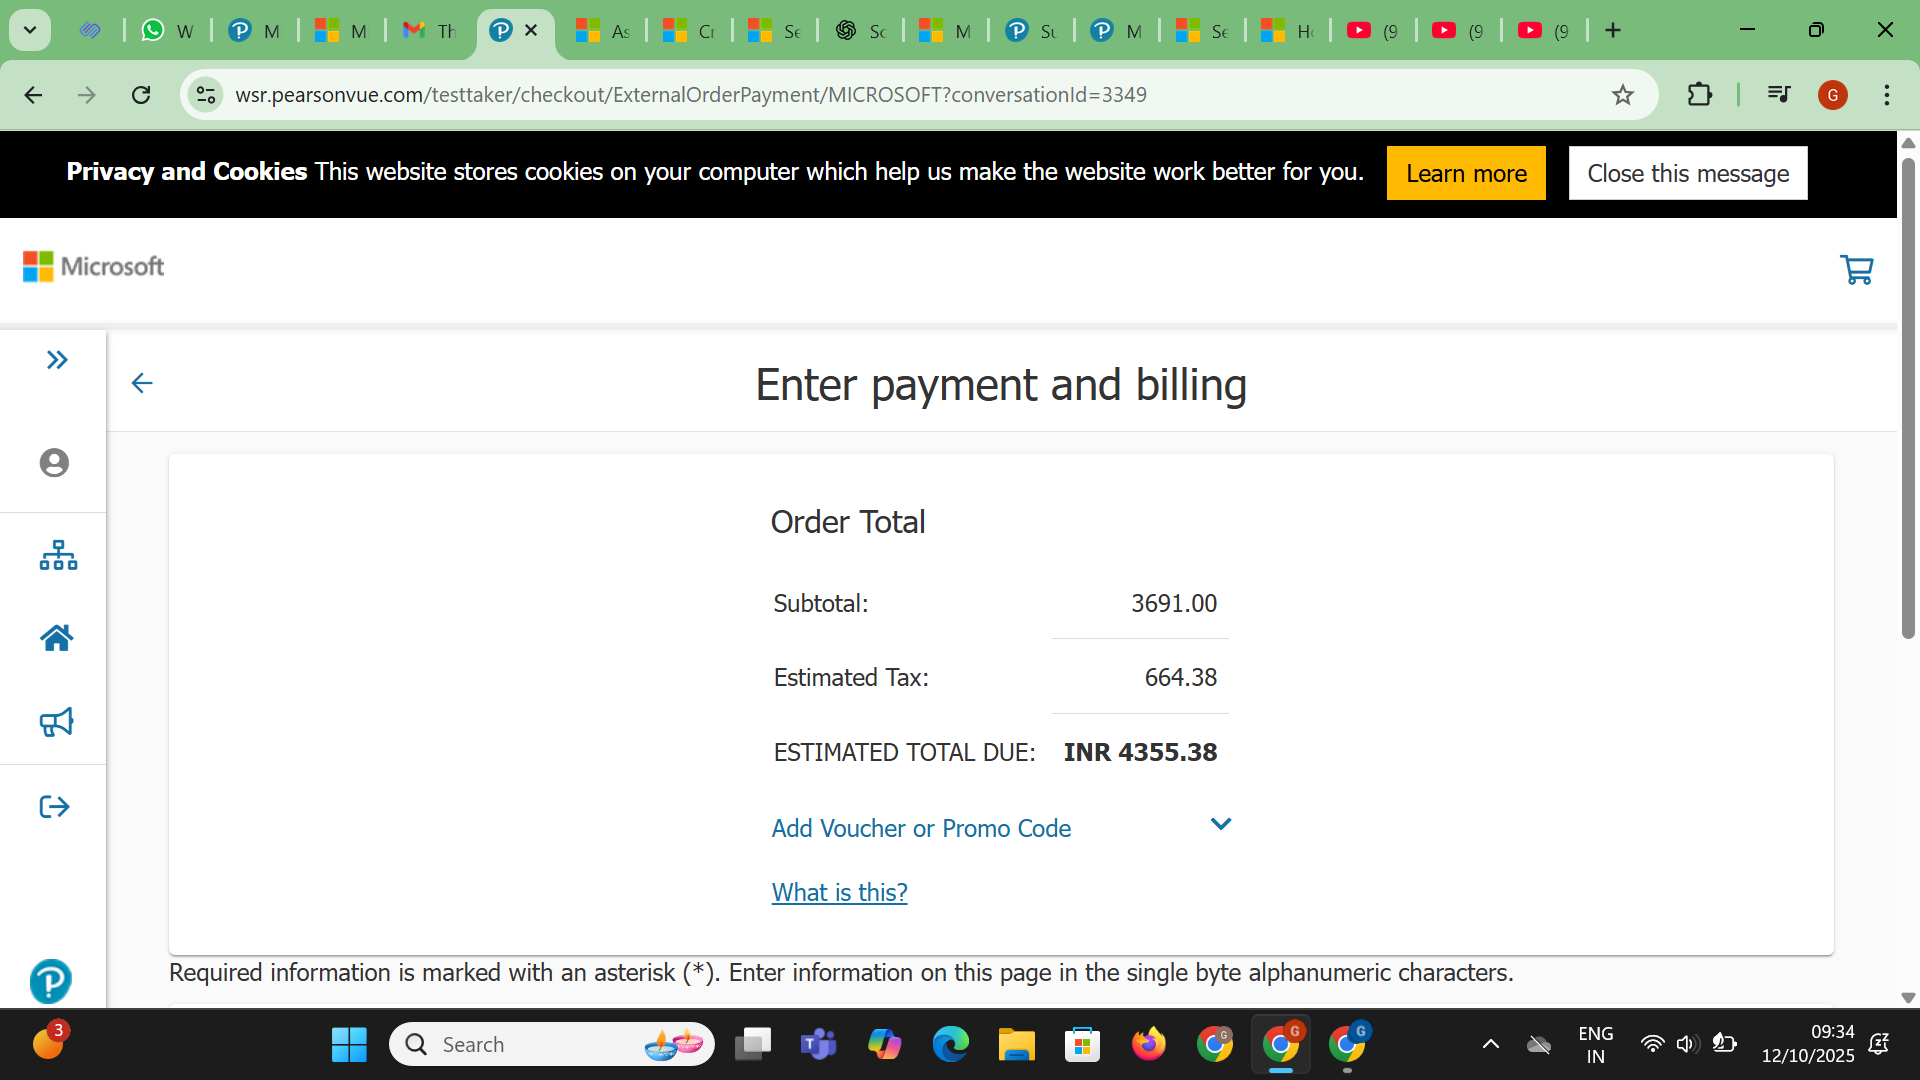Click the Learn more button
The image size is (1920, 1080).
(1465, 173)
